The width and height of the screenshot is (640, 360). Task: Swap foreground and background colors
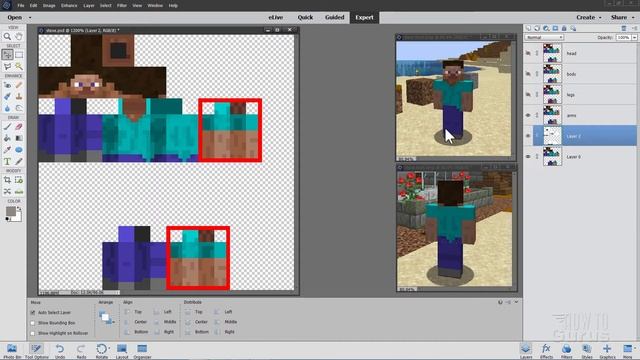click(19, 208)
